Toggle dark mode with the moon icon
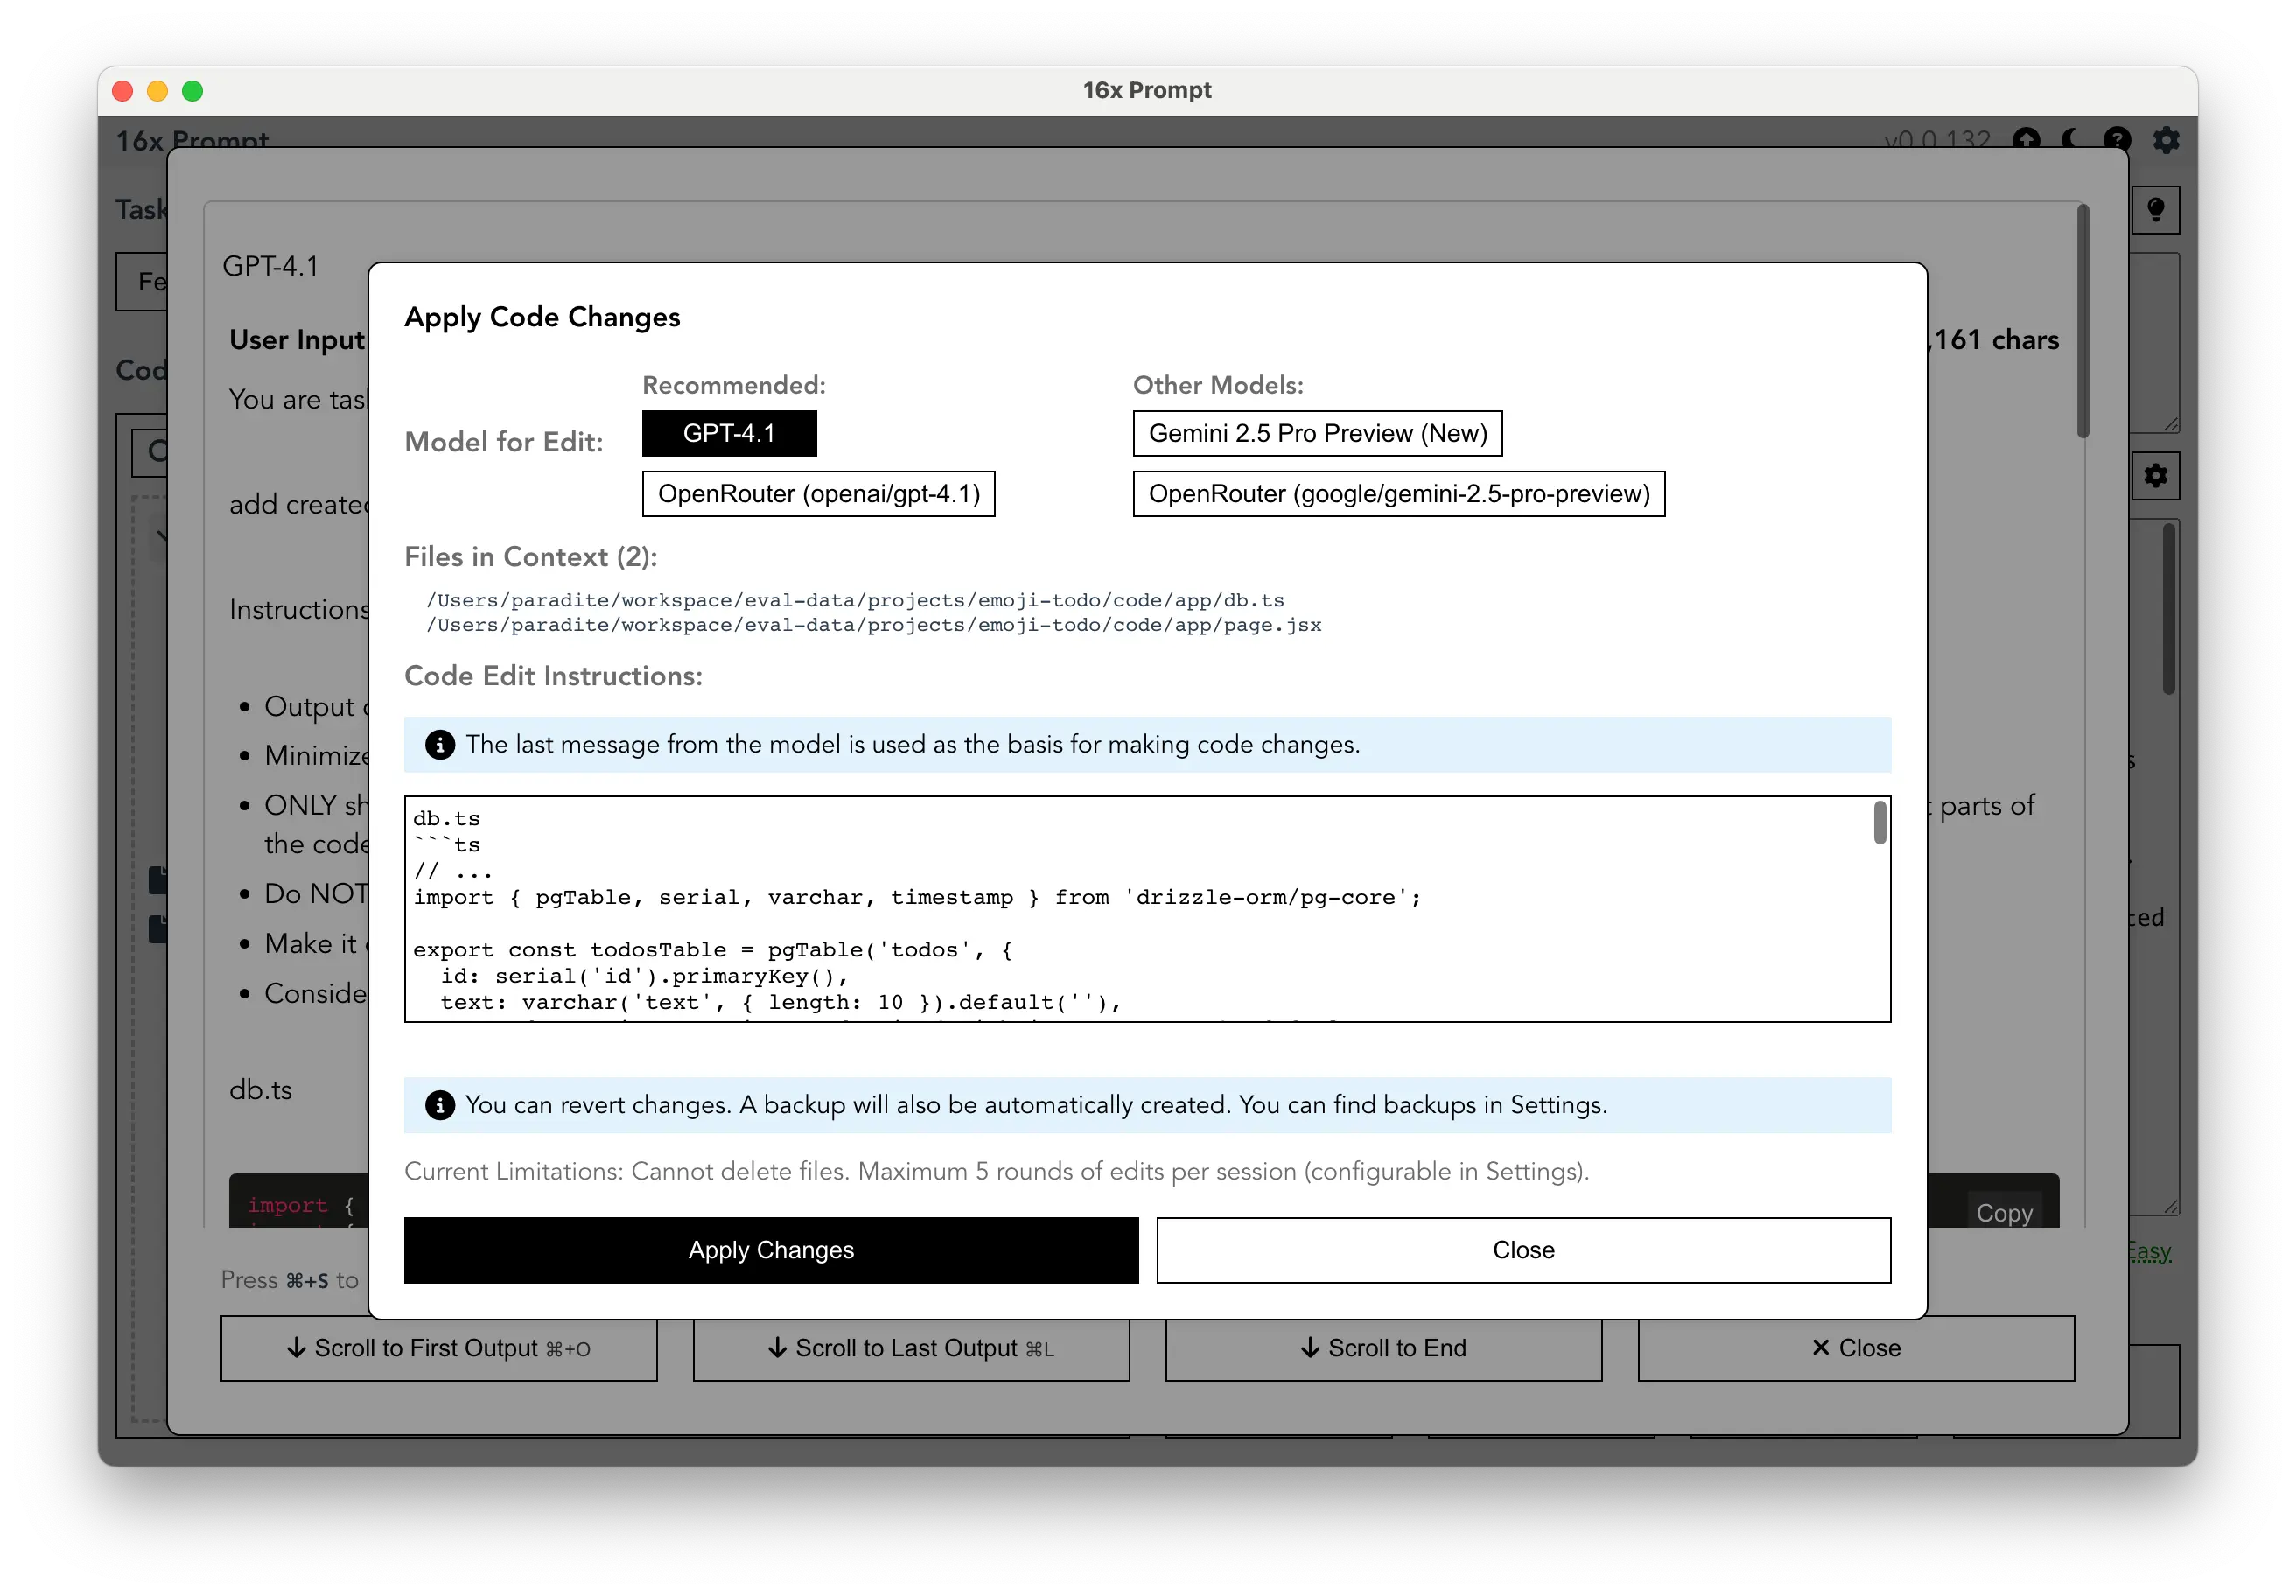The width and height of the screenshot is (2296, 1596). click(2071, 140)
